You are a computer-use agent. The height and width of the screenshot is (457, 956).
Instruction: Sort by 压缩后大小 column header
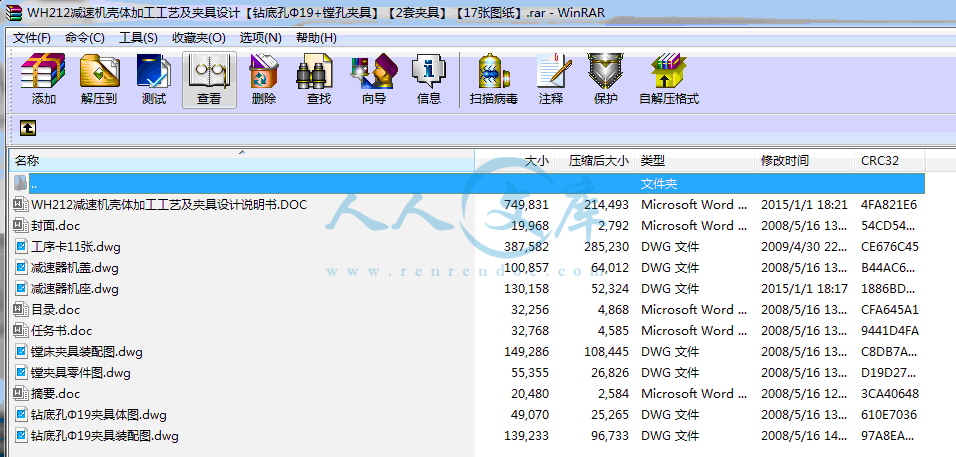(x=595, y=161)
